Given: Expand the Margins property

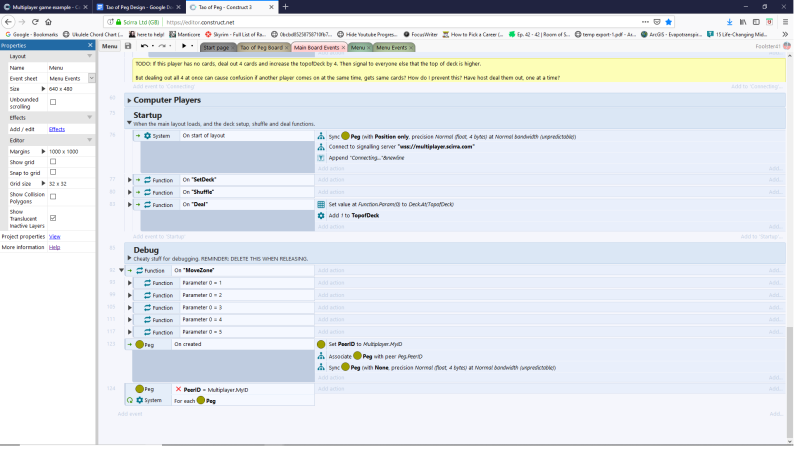Looking at the screenshot, I should point(43,152).
